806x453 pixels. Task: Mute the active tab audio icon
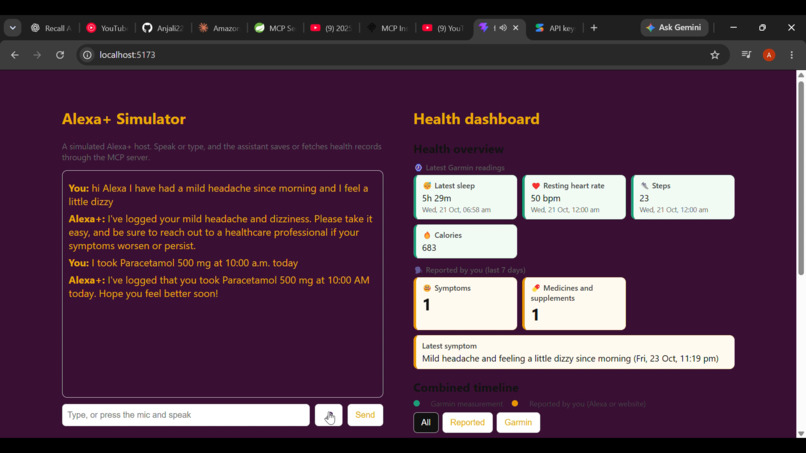tap(503, 28)
